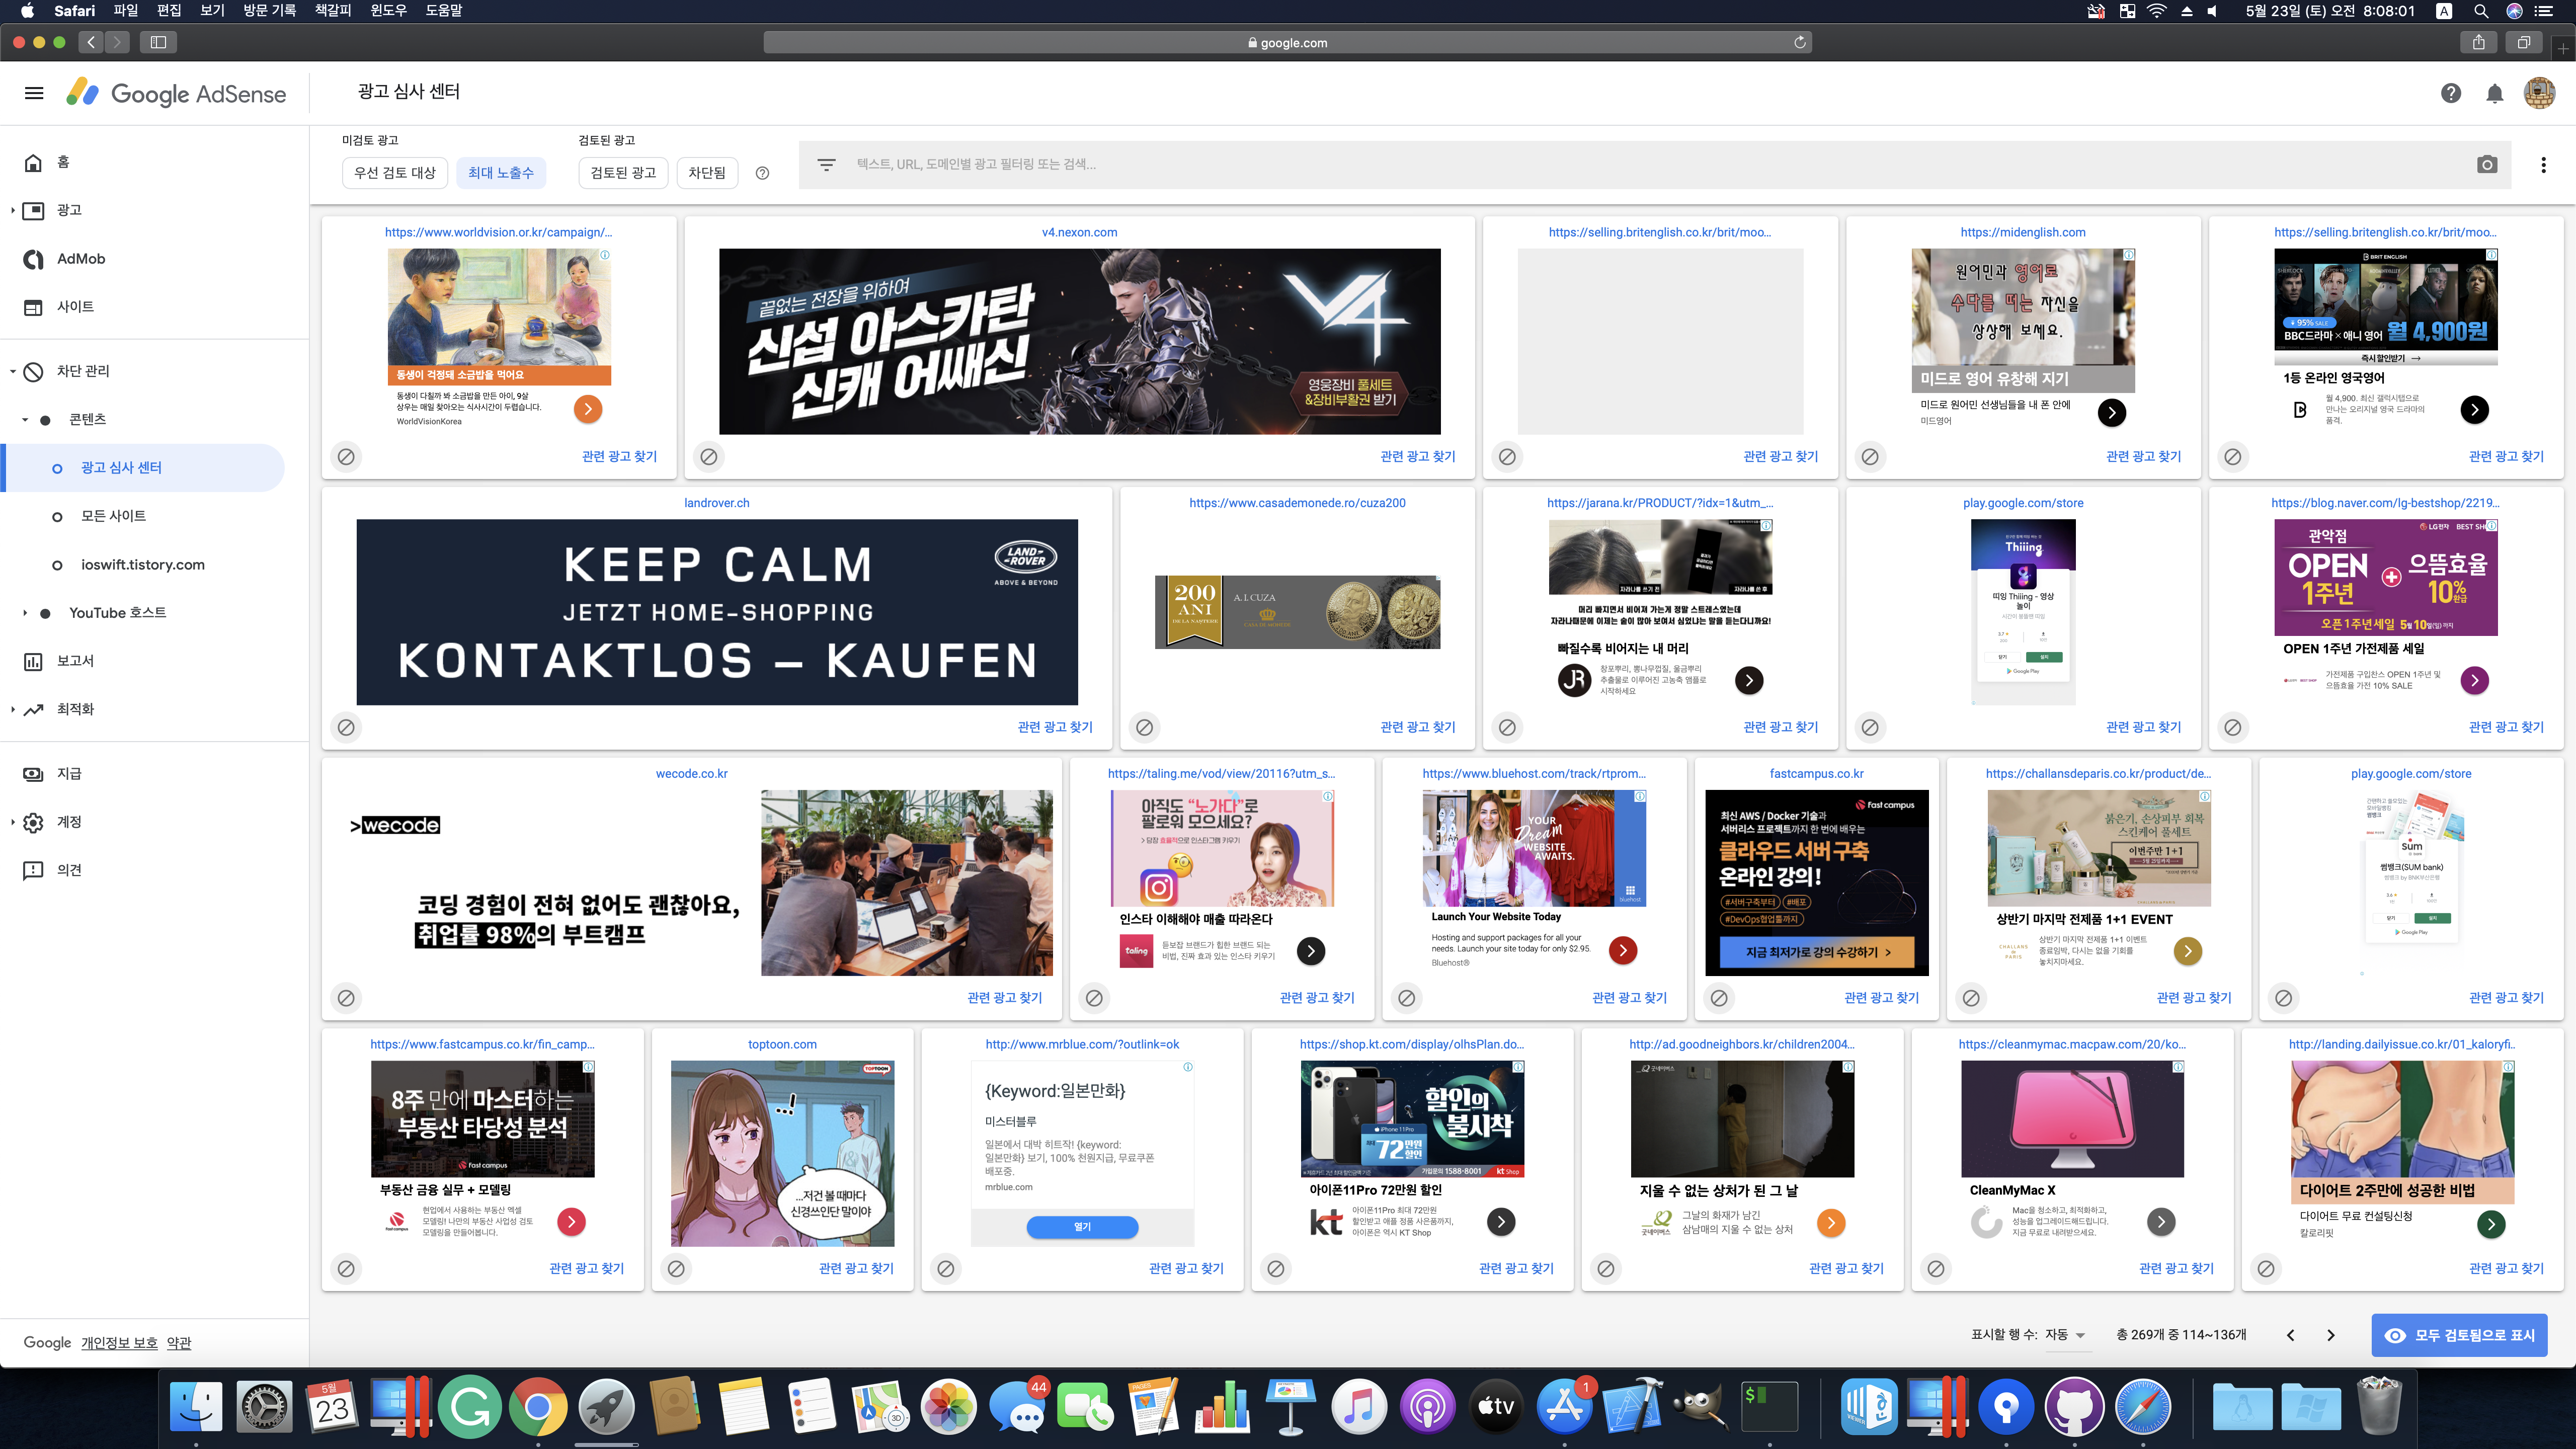Open the hamburger main menu icon
Viewport: 2576px width, 1449px height.
34,93
